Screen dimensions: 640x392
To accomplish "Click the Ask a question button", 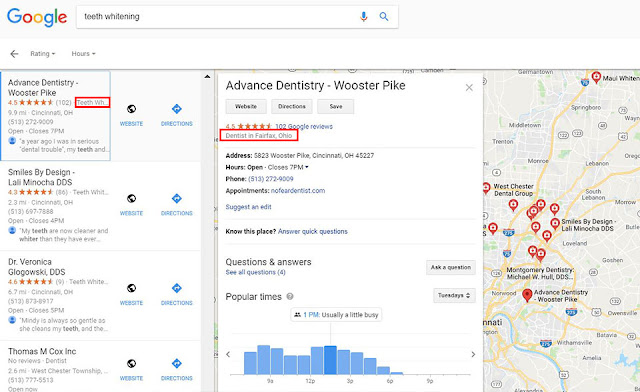I will (x=451, y=267).
